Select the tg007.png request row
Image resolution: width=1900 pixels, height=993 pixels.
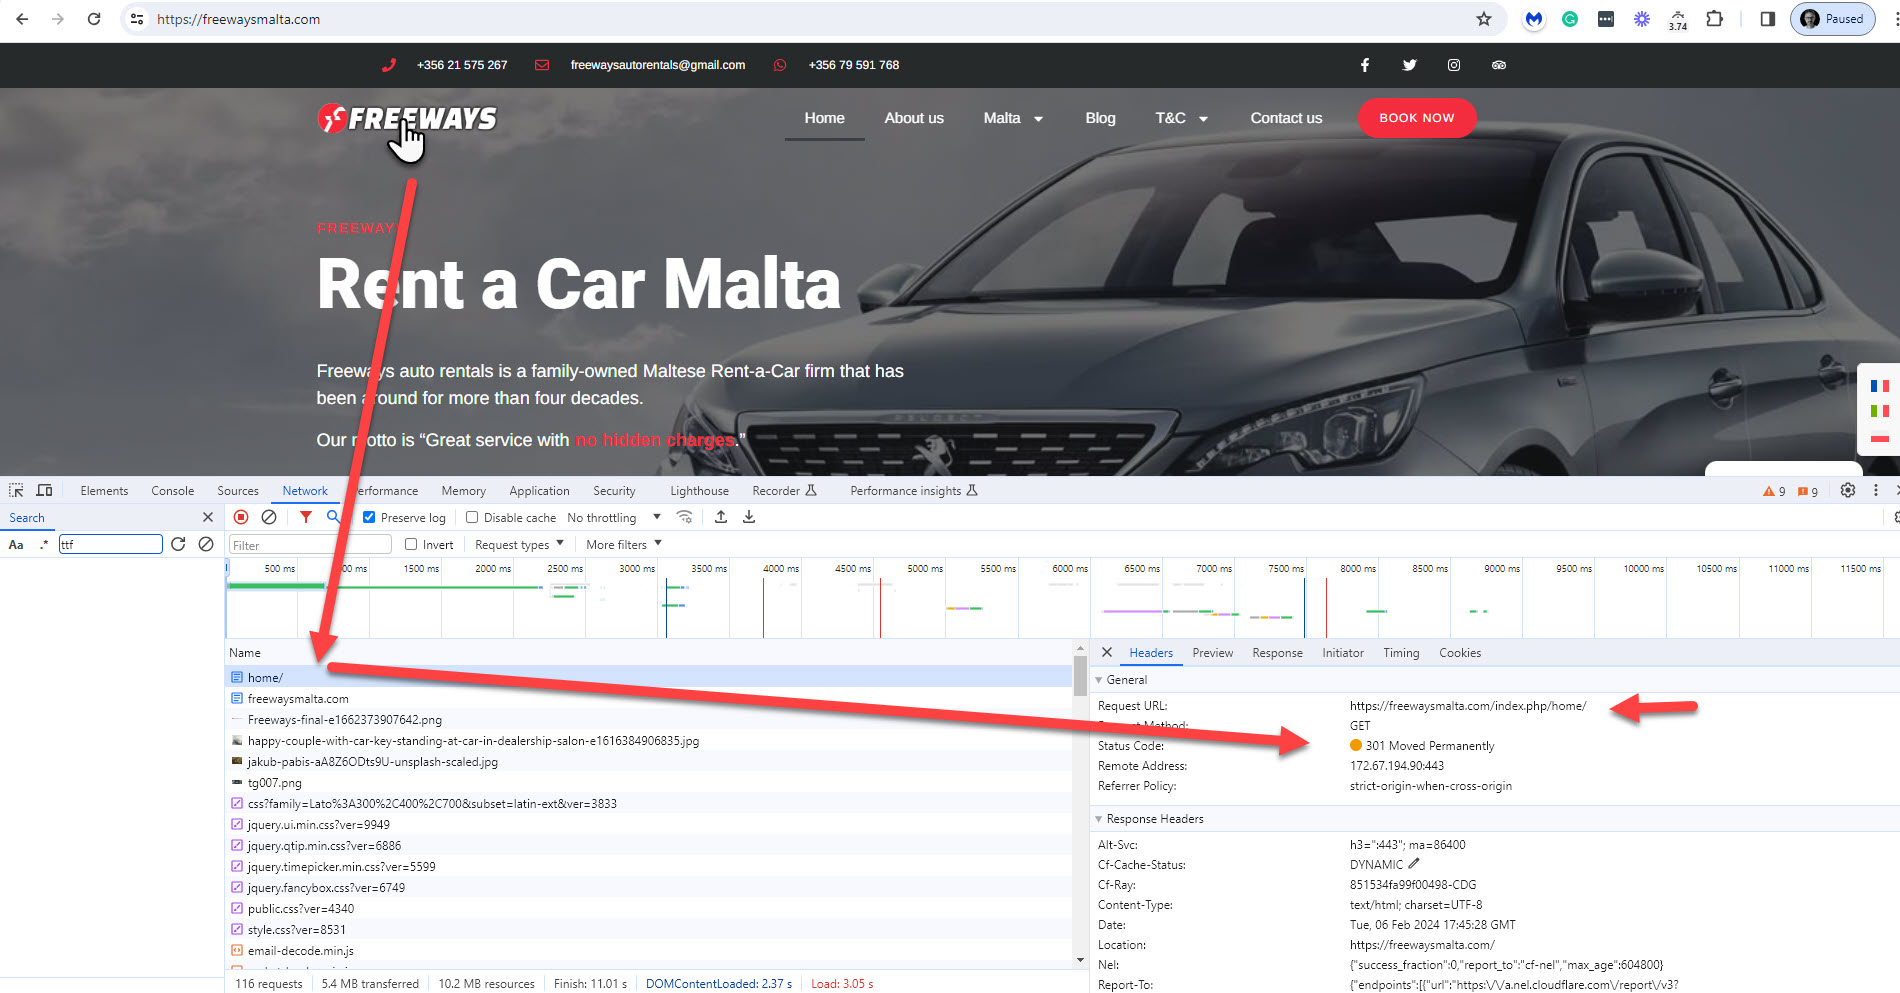[x=649, y=782]
